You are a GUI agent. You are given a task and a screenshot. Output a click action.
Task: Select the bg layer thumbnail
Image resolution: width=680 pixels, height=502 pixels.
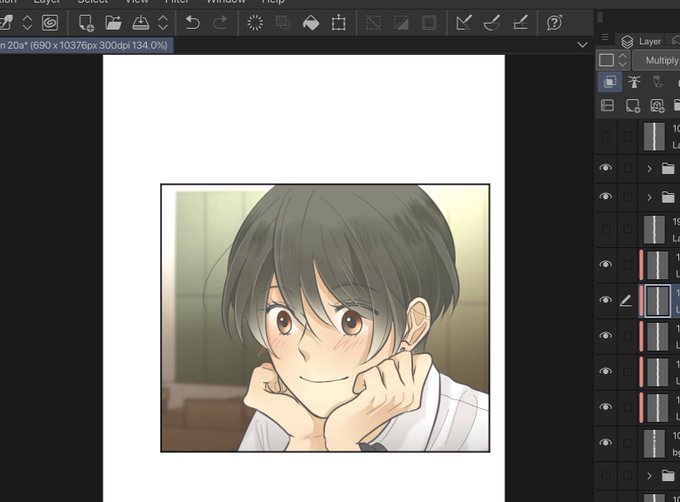[x=654, y=443]
